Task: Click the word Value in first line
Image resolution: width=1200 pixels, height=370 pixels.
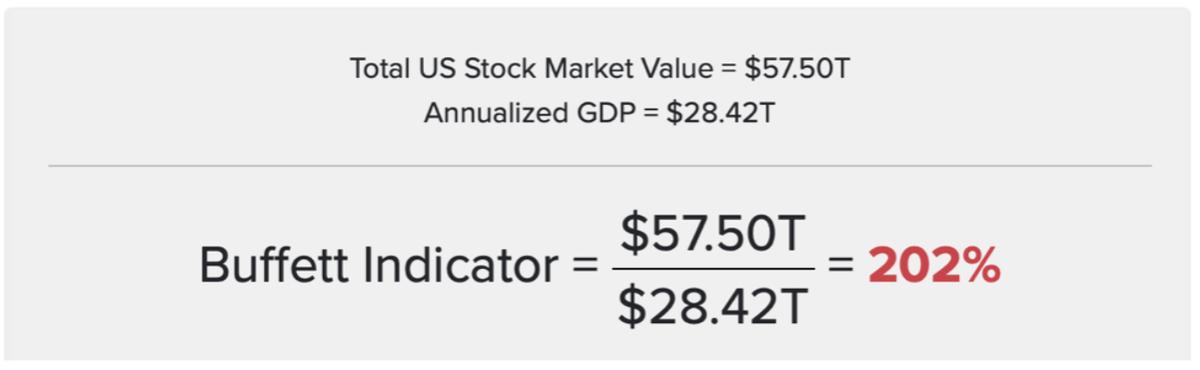Action: click(x=685, y=69)
